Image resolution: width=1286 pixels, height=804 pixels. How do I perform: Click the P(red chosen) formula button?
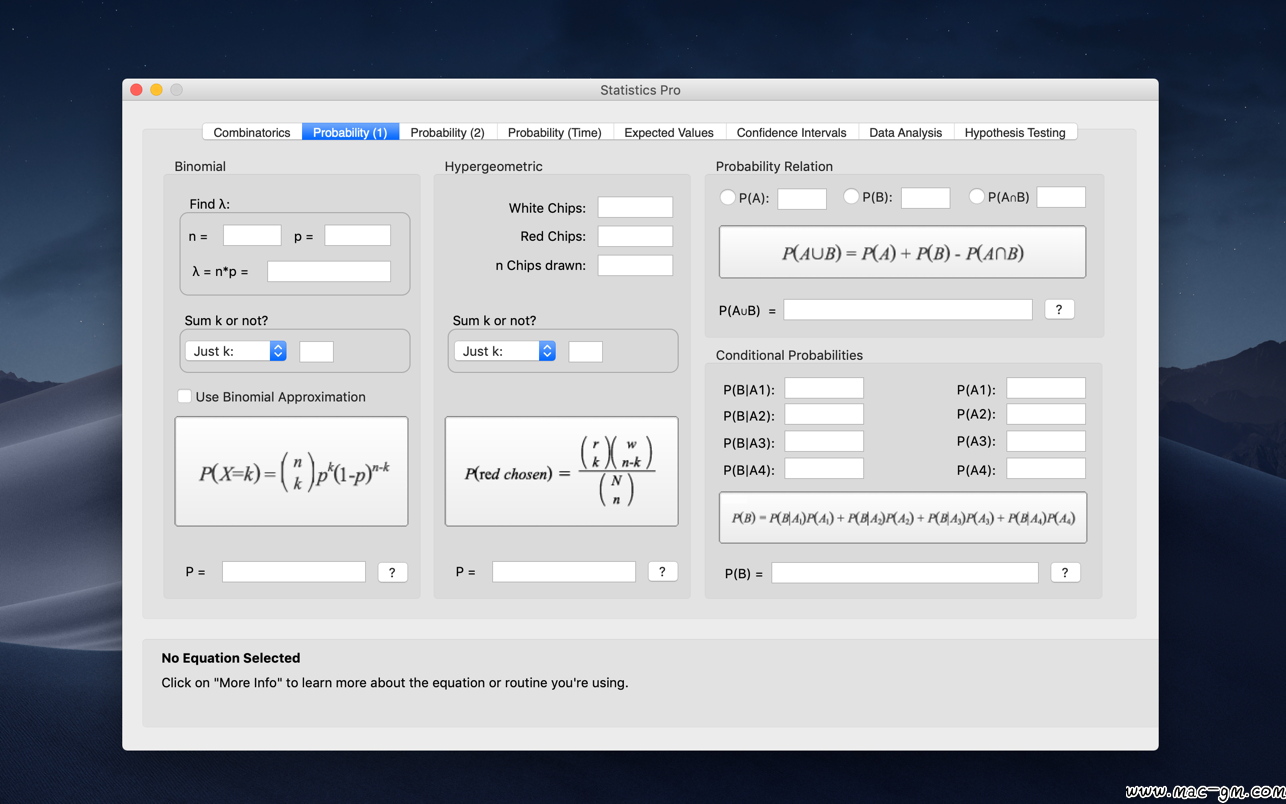click(x=561, y=471)
